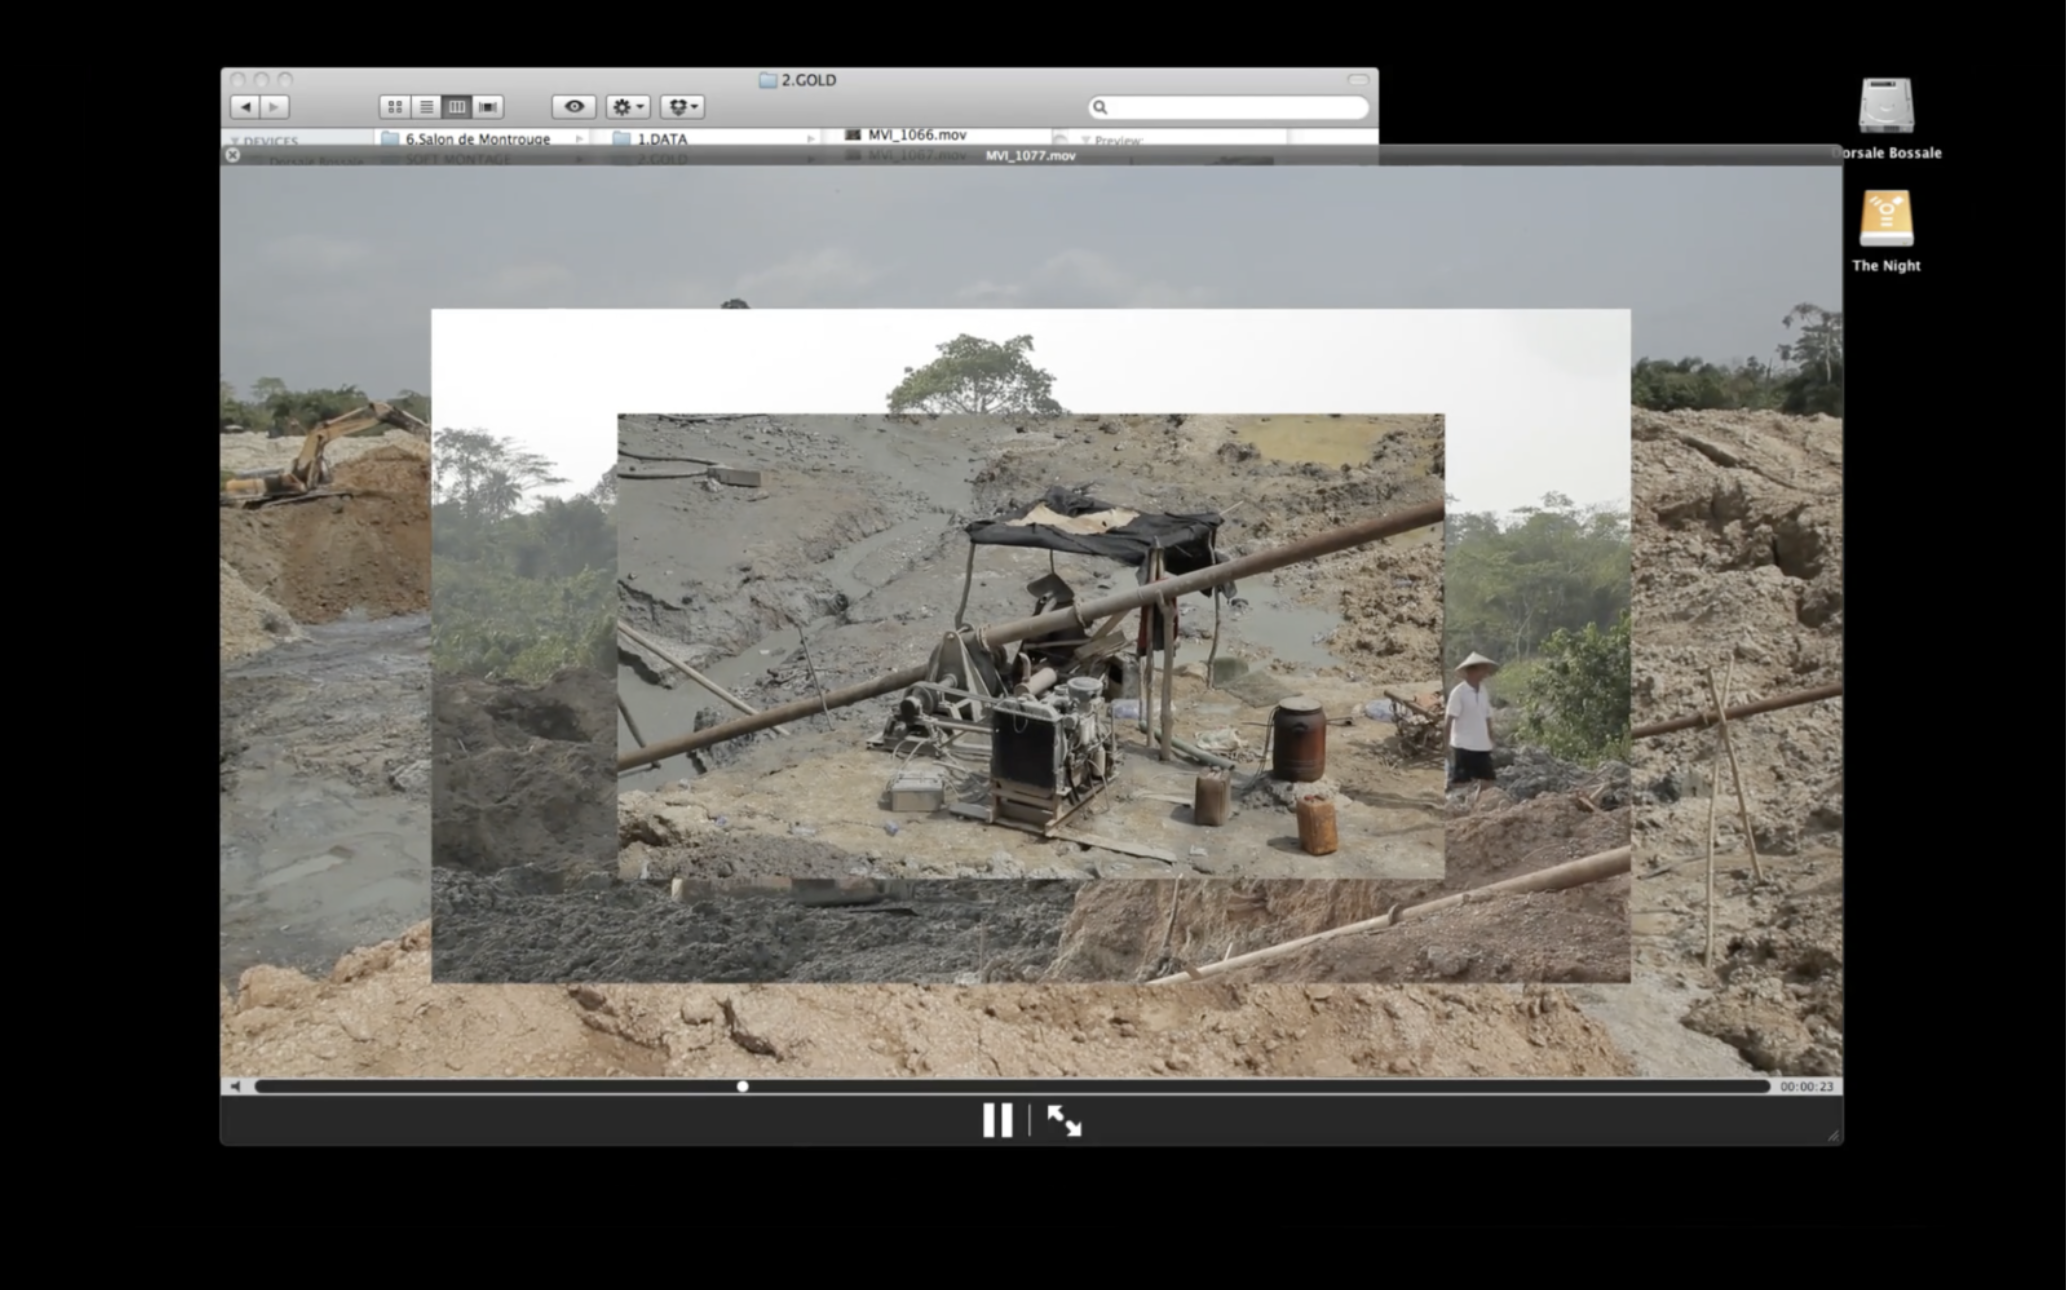Switch Finder to column view
The width and height of the screenshot is (2066, 1290).
[x=457, y=106]
